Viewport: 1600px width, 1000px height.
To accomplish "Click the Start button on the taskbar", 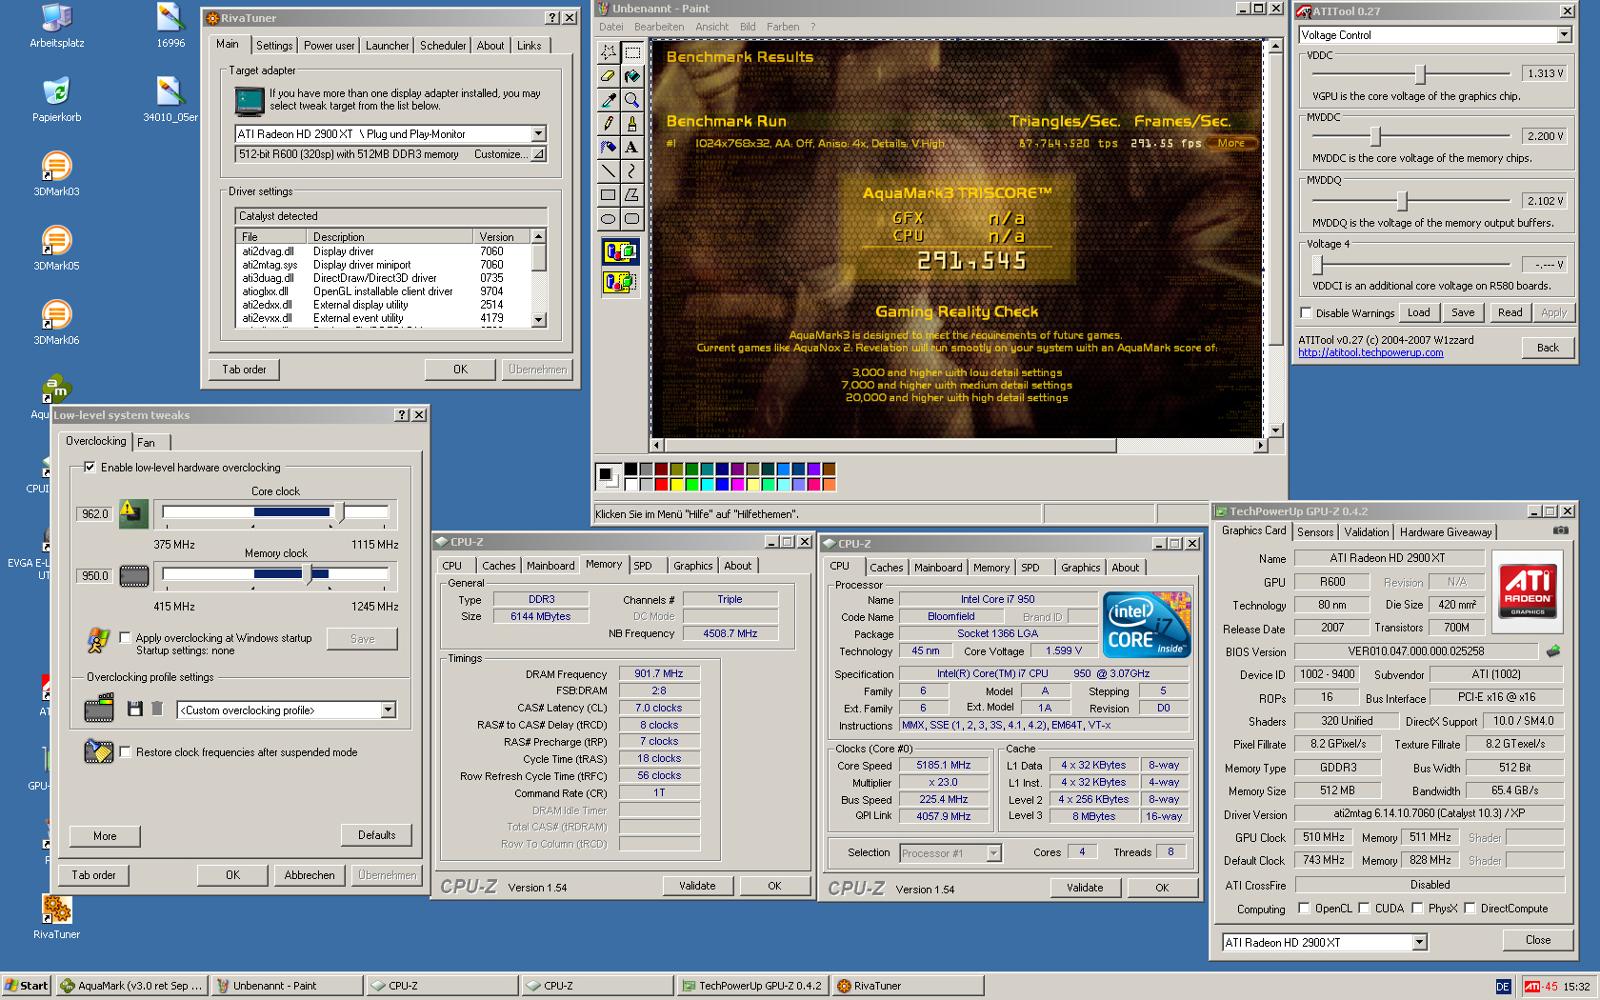I will coord(27,986).
